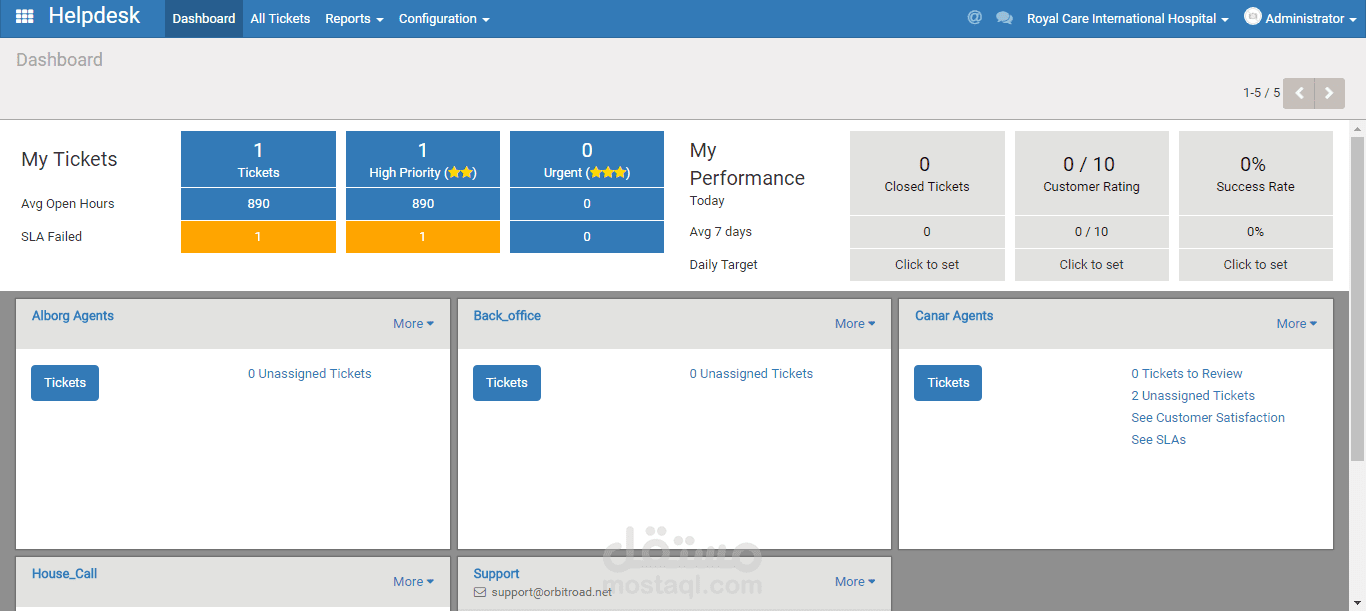Click the 1 Tickets tile
Image resolution: width=1366 pixels, height=611 pixels.
tap(258, 159)
